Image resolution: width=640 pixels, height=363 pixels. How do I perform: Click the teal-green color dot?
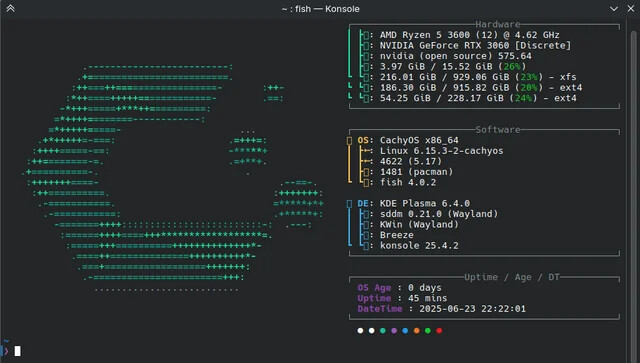[383, 331]
